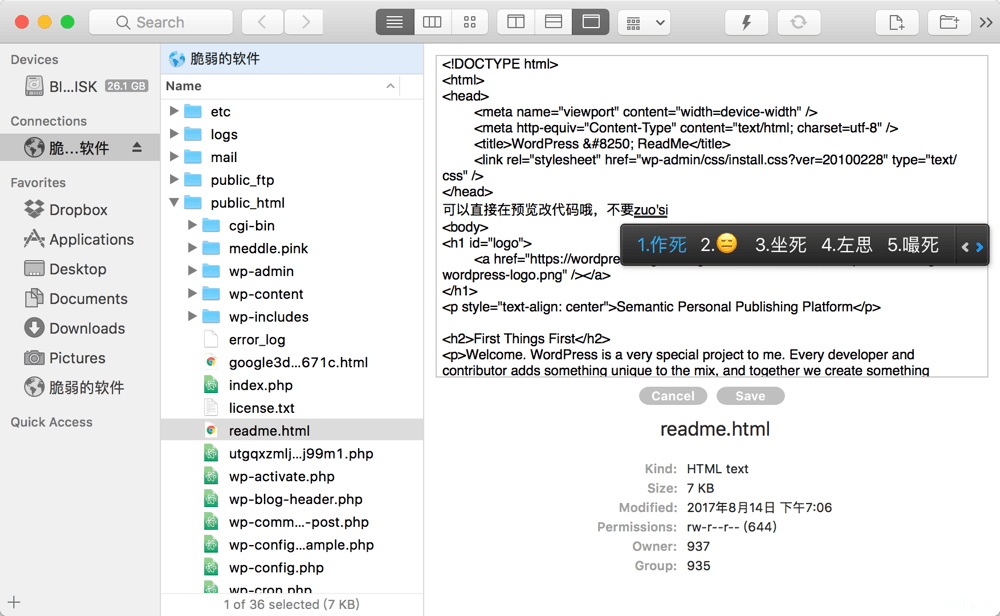The width and height of the screenshot is (1000, 616).
Task: Select the wp-blog-header.php file
Action: point(292,499)
